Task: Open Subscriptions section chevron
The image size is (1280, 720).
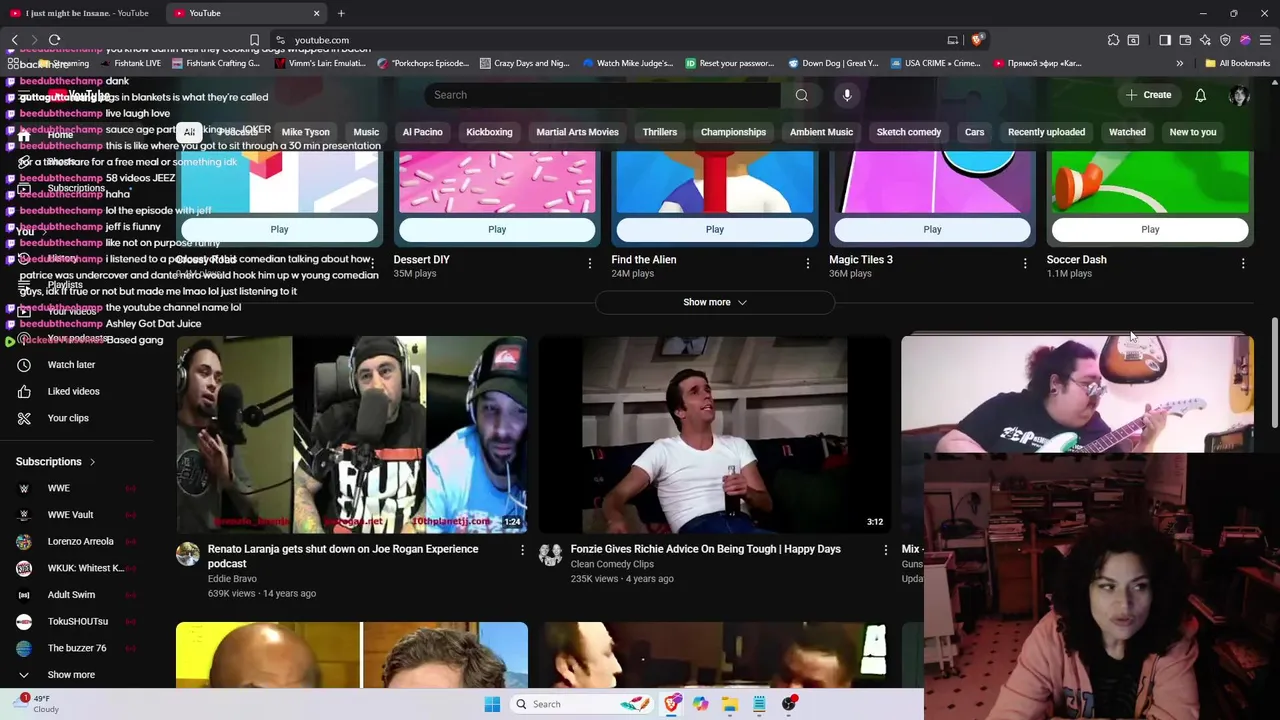Action: tap(92, 462)
